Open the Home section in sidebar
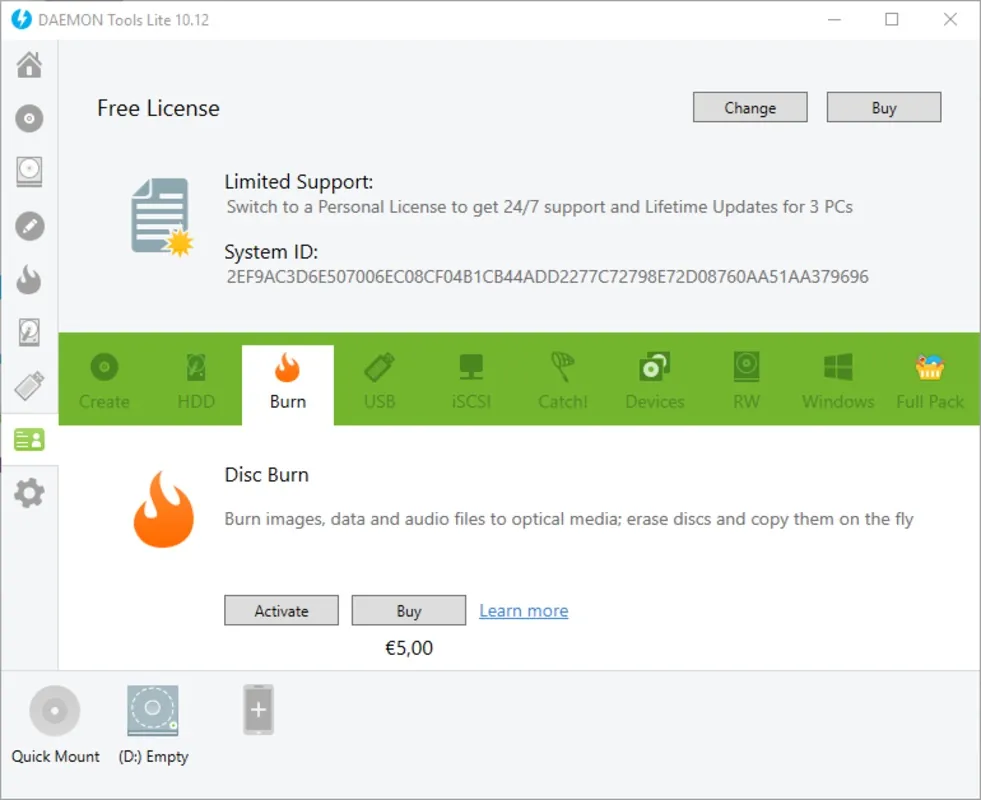The width and height of the screenshot is (981, 800). 29,64
